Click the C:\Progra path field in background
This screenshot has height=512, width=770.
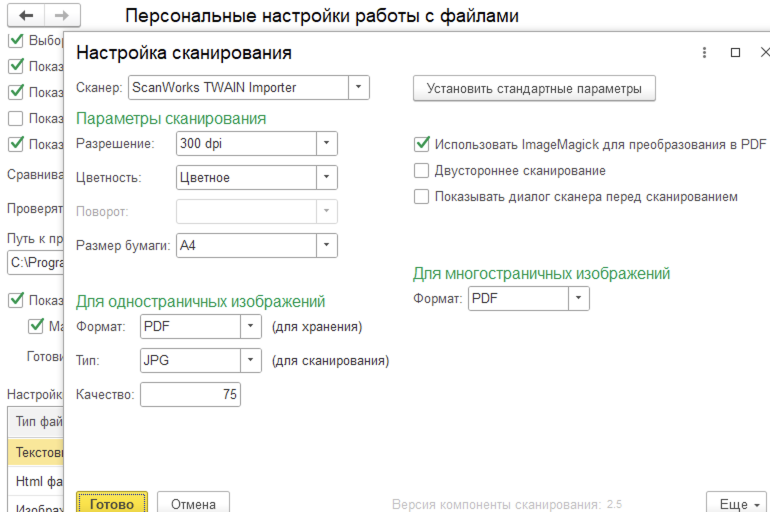coord(36,263)
